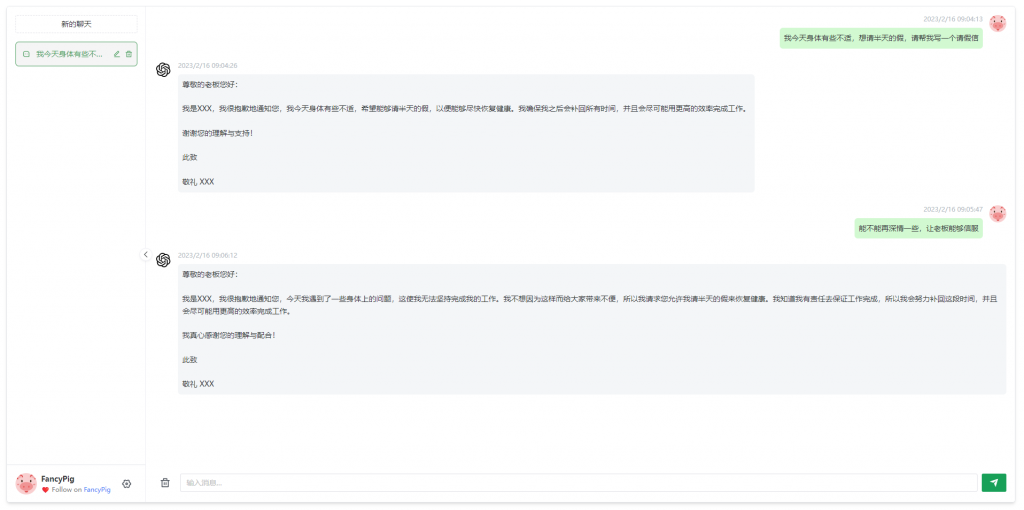Delete the chat via sidebar trash icon
The width and height of the screenshot is (1024, 510).
click(129, 54)
